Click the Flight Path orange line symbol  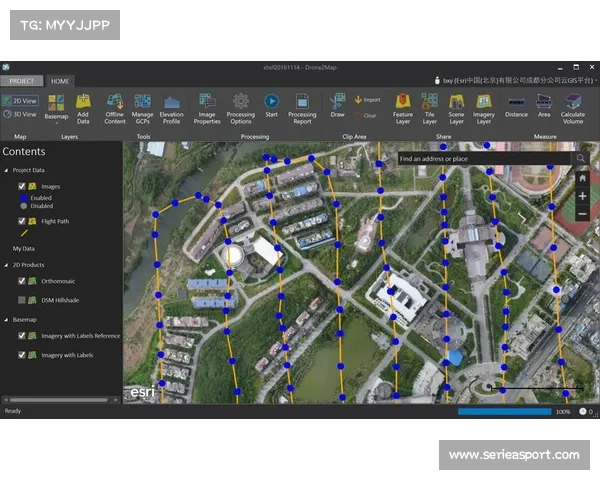(24, 233)
